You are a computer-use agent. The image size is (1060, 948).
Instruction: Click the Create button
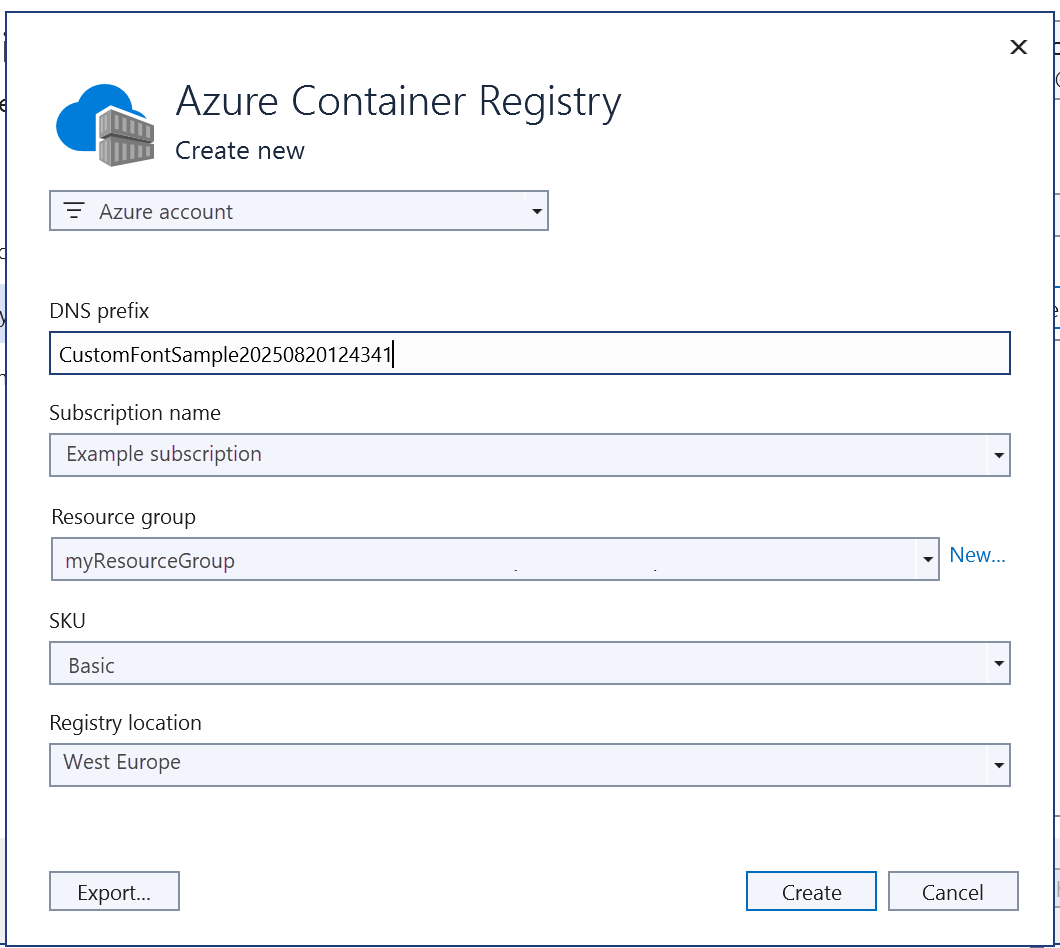pos(811,891)
